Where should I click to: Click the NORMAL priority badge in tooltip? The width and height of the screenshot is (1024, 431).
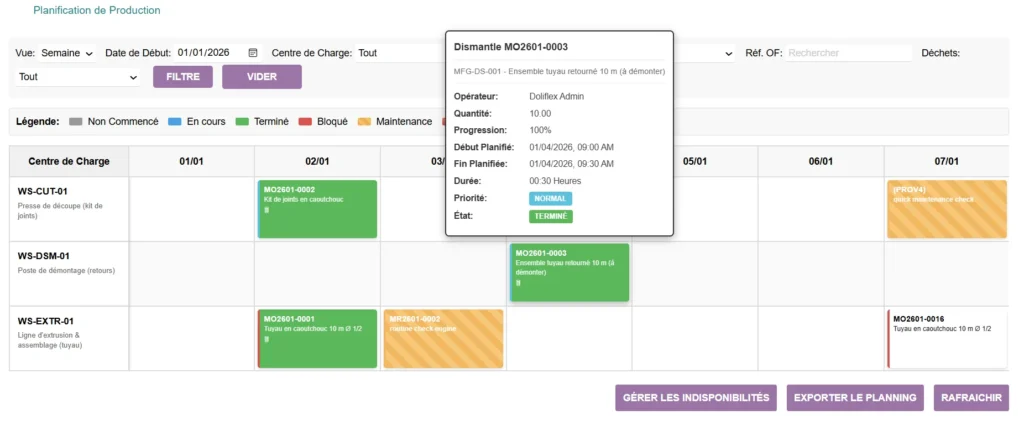pyautogui.click(x=551, y=199)
